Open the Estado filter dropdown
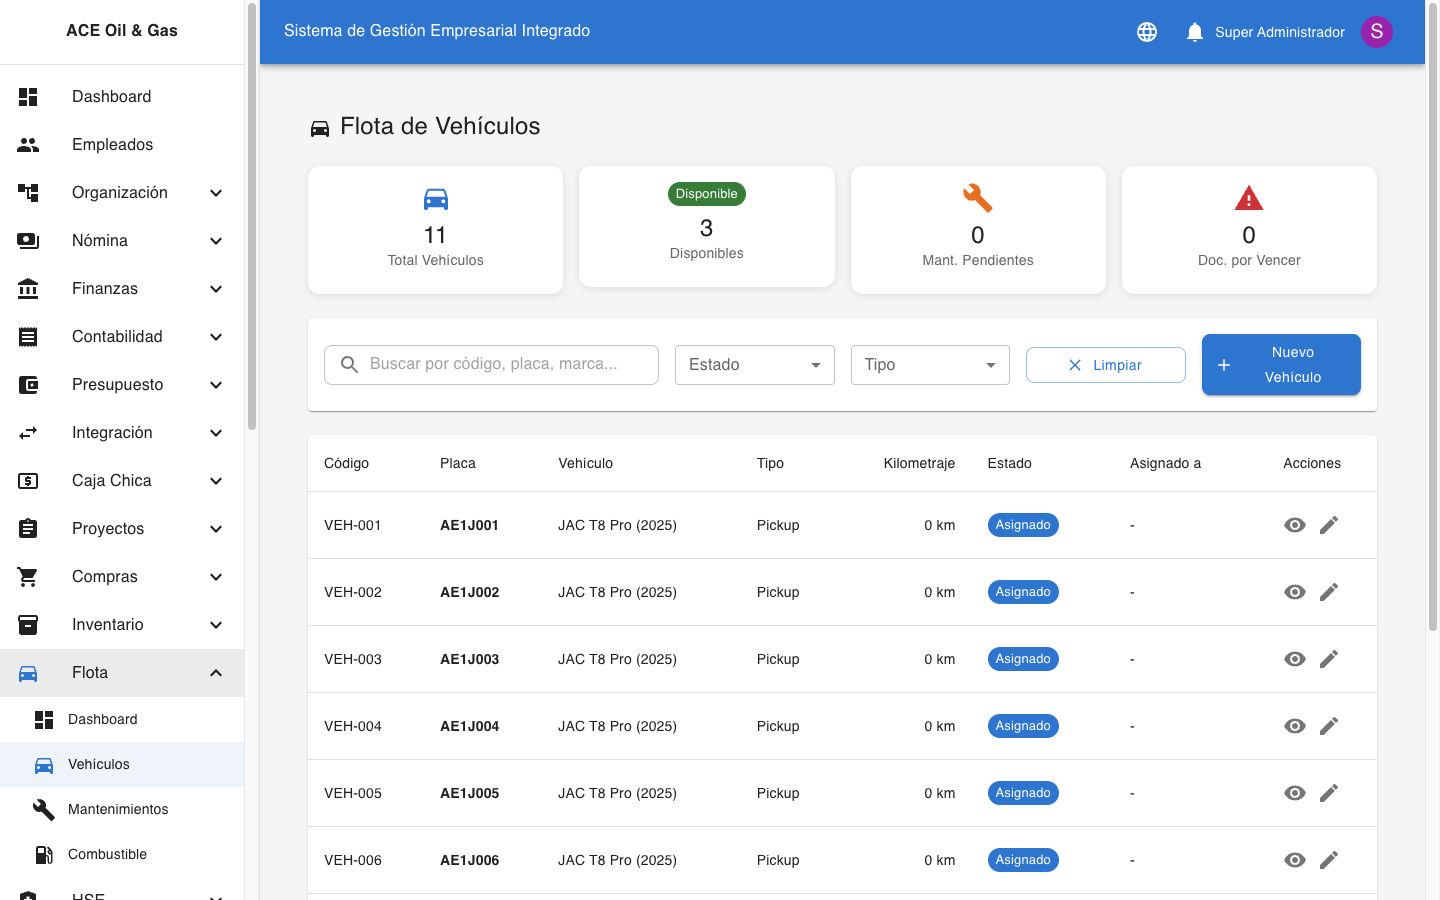 pos(754,365)
